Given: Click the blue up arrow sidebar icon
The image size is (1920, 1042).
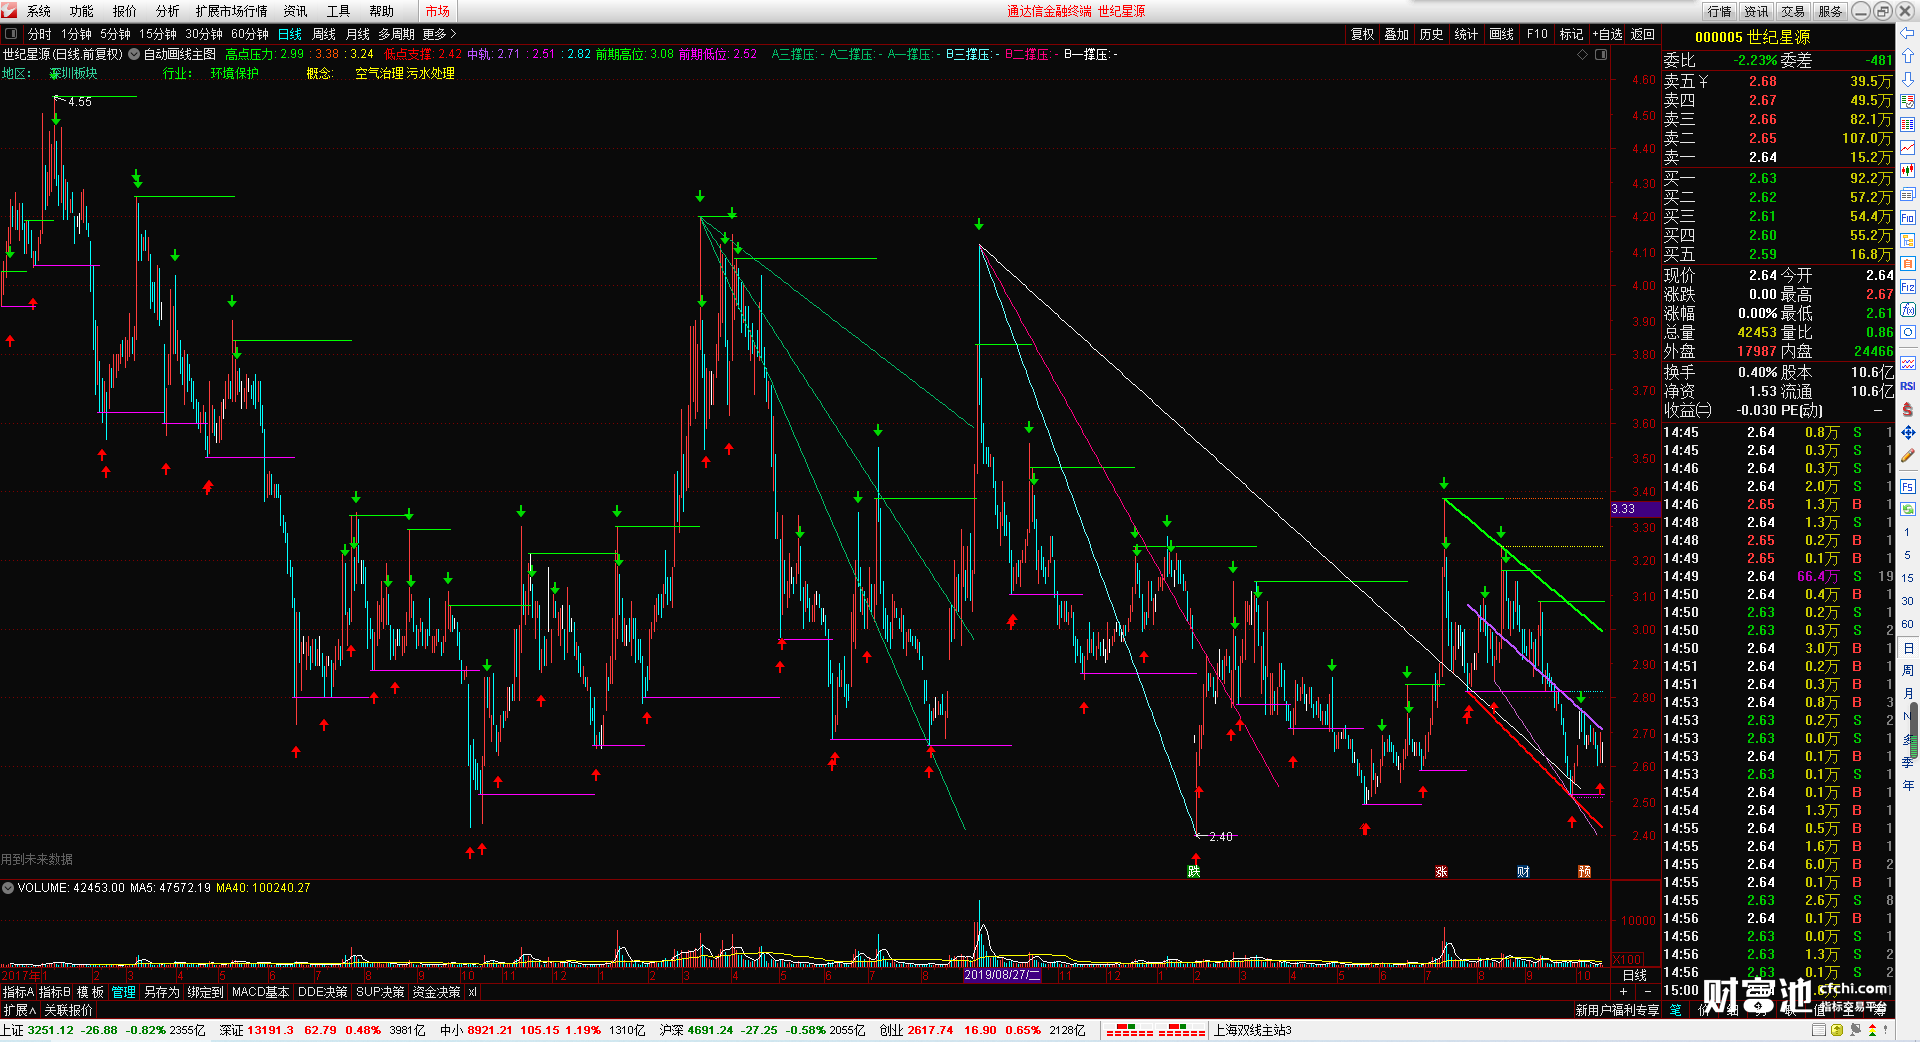Looking at the screenshot, I should click(1908, 56).
